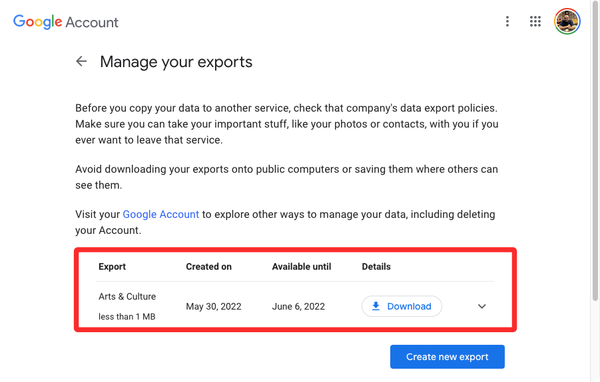Select the June 6, 2022 availability date

(x=298, y=307)
